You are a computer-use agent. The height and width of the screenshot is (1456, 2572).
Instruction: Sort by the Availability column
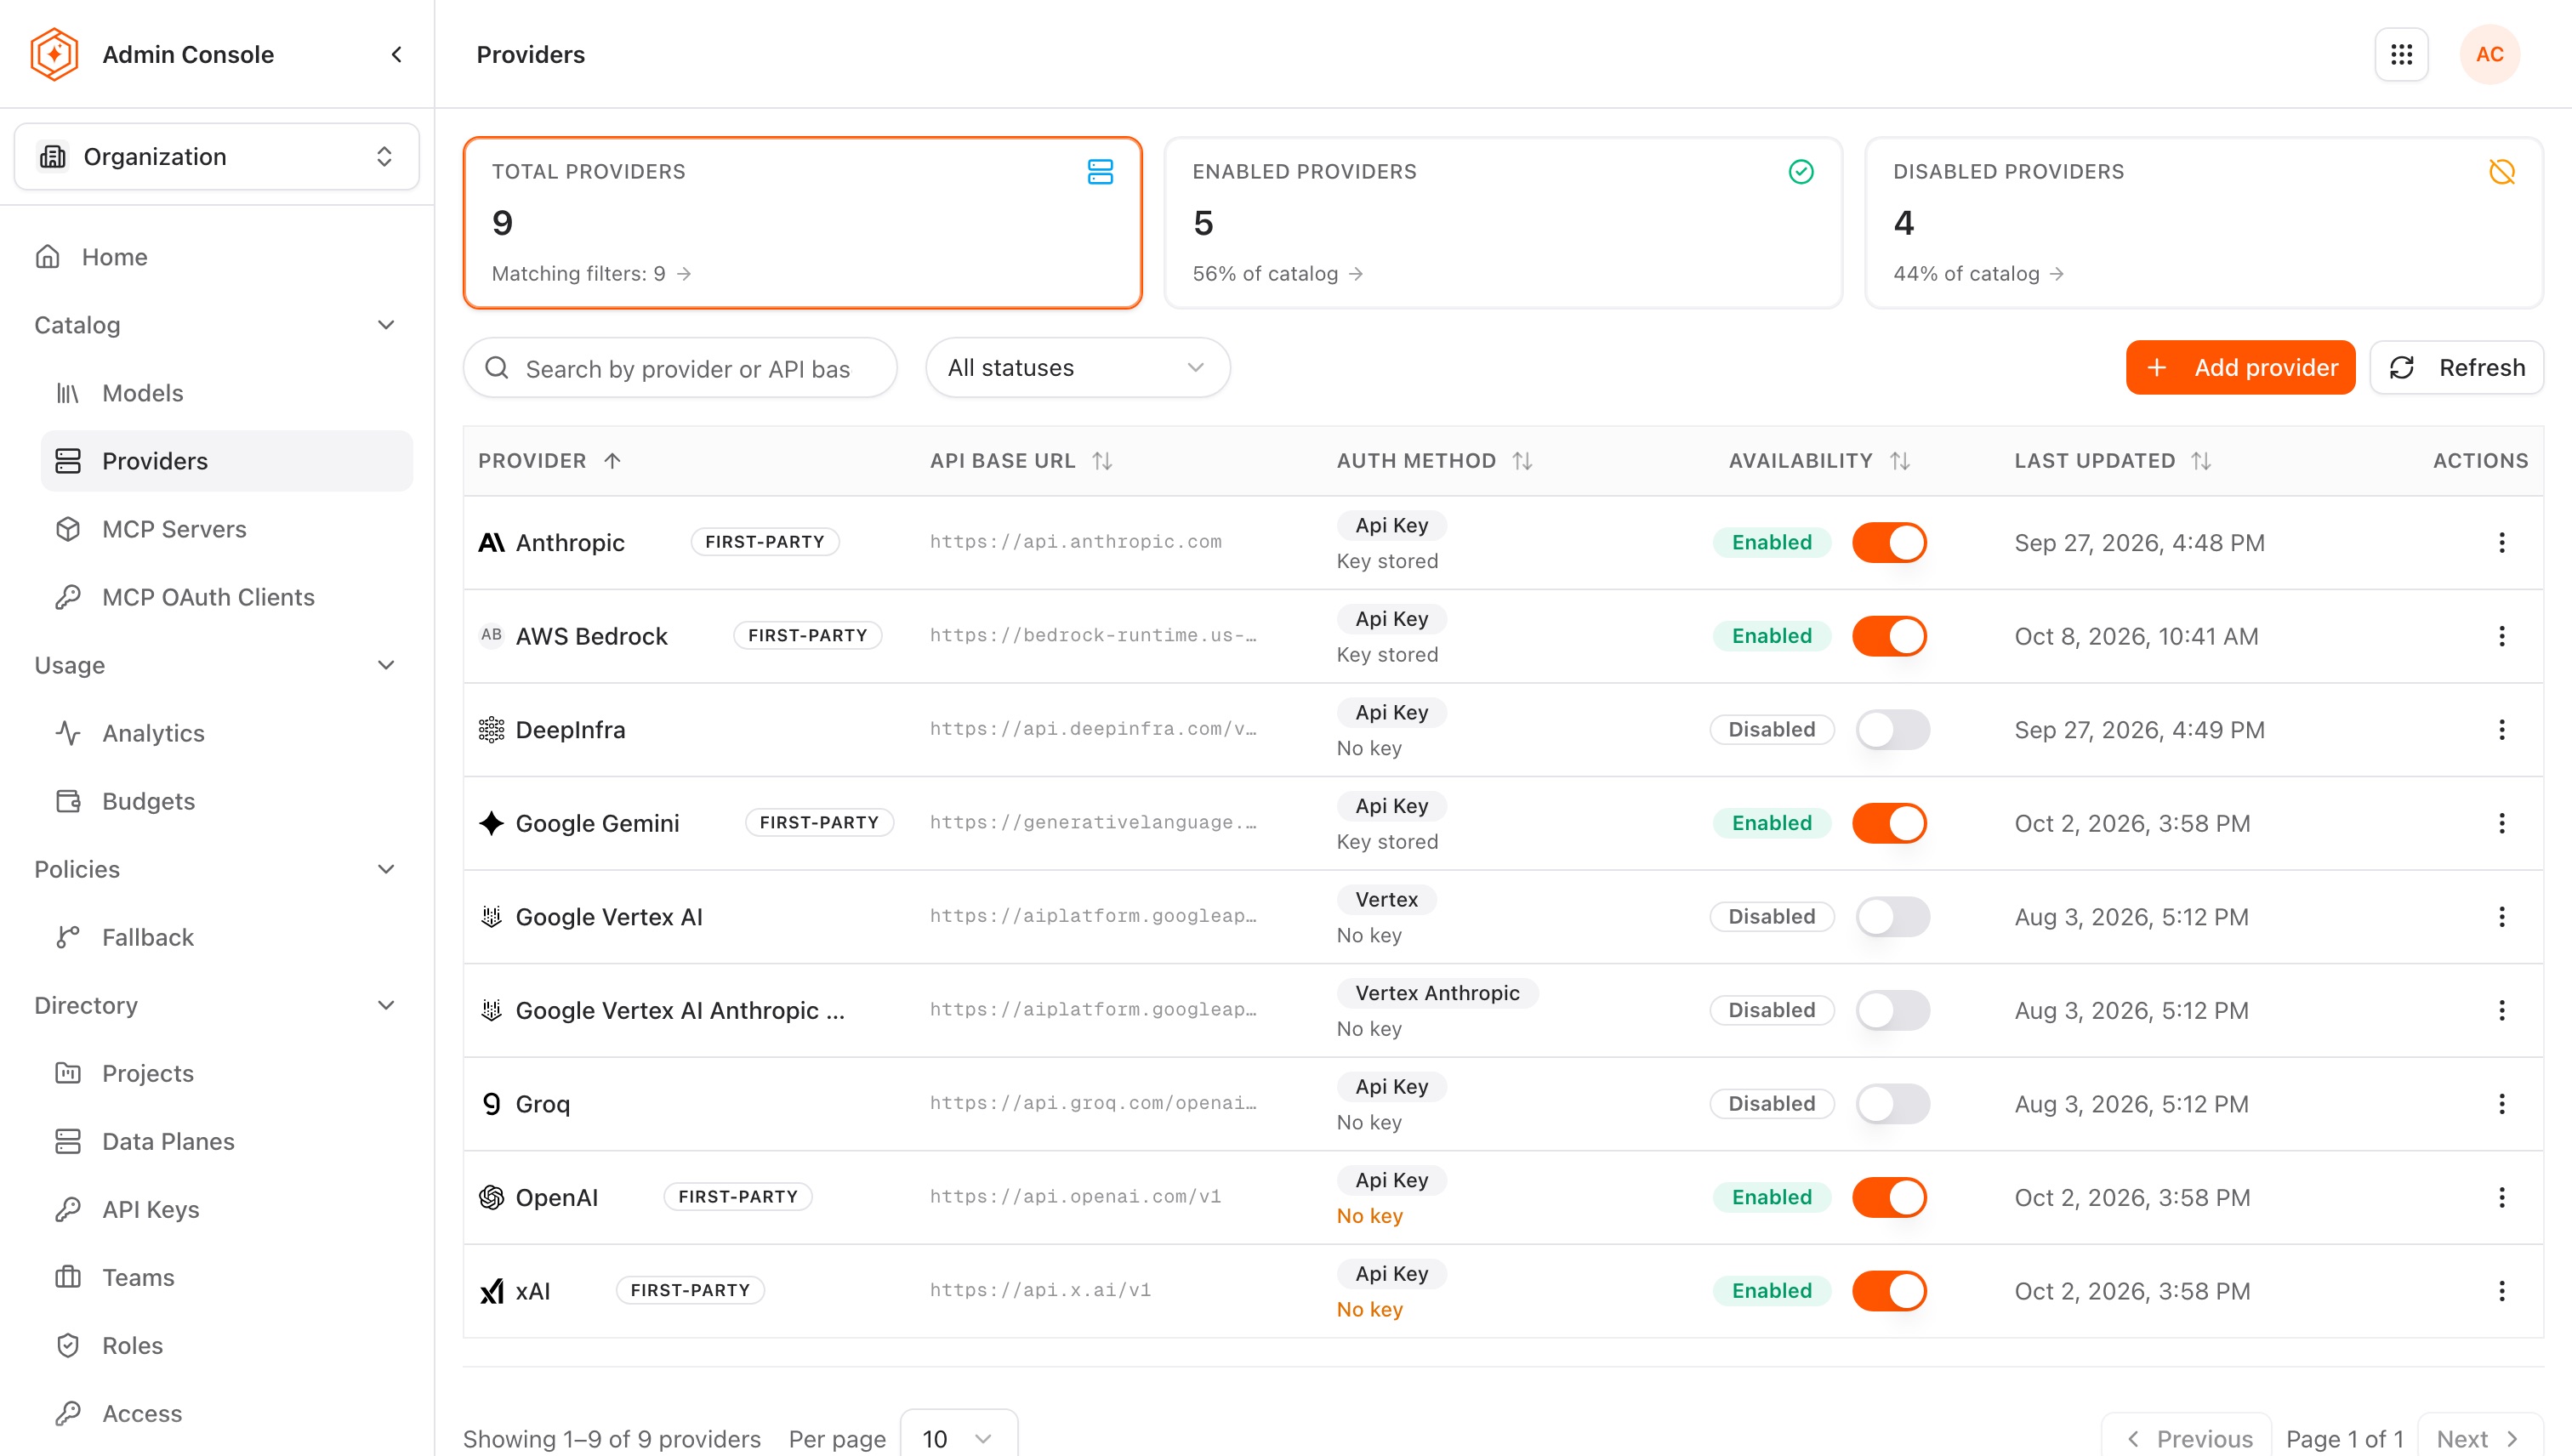(x=1899, y=460)
